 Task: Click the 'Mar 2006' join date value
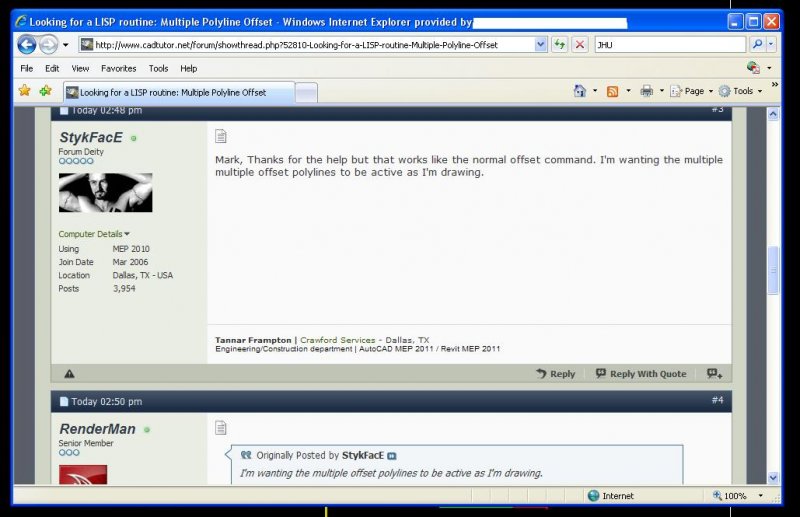click(130, 262)
